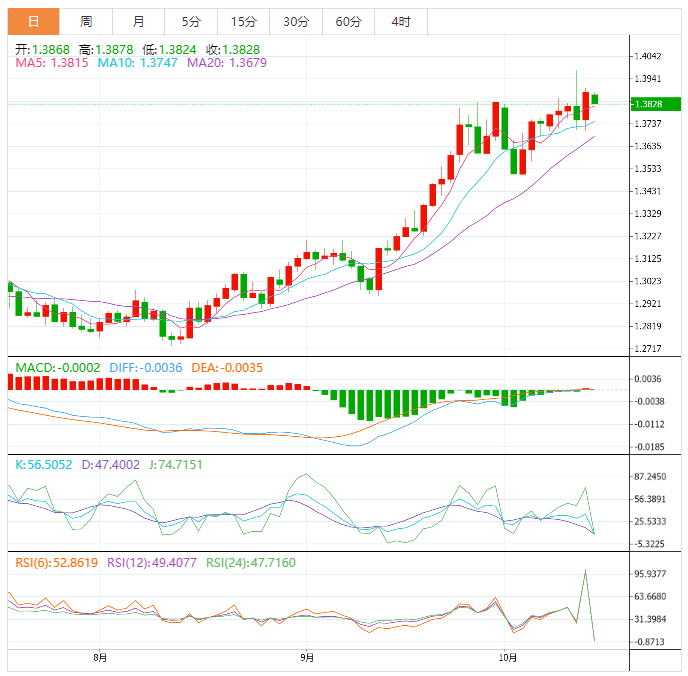Click the 8月 date axis label
688x676 pixels.
pyautogui.click(x=100, y=658)
